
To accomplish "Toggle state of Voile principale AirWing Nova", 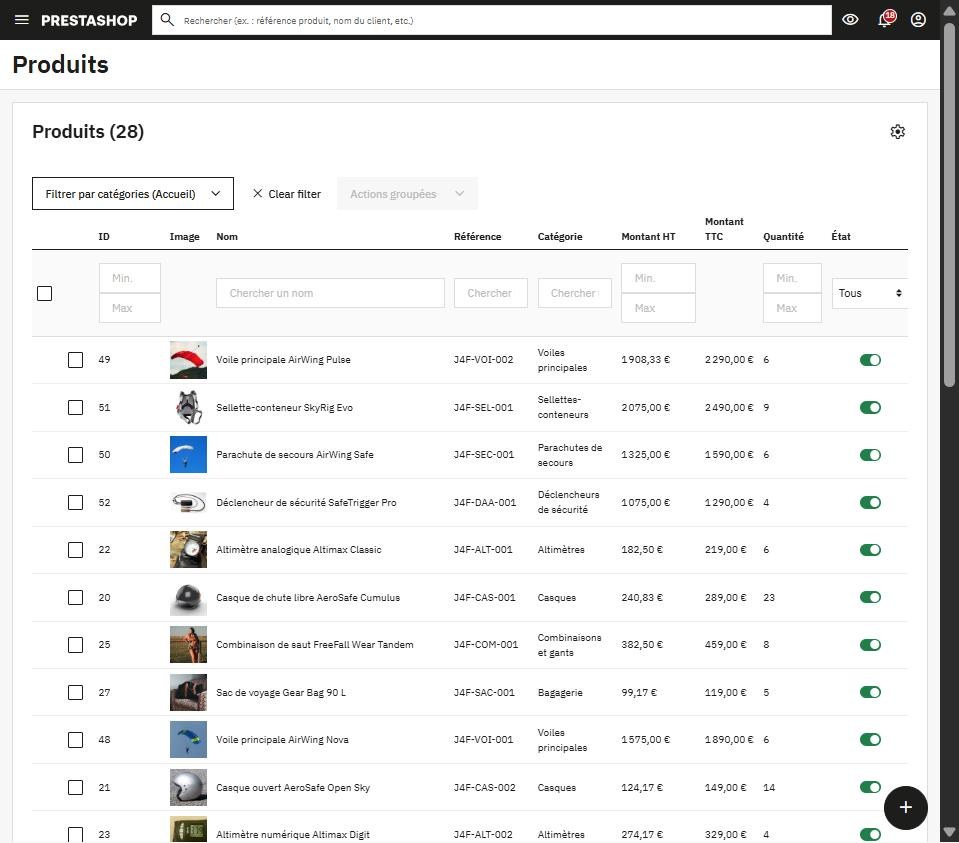I will pos(870,740).
